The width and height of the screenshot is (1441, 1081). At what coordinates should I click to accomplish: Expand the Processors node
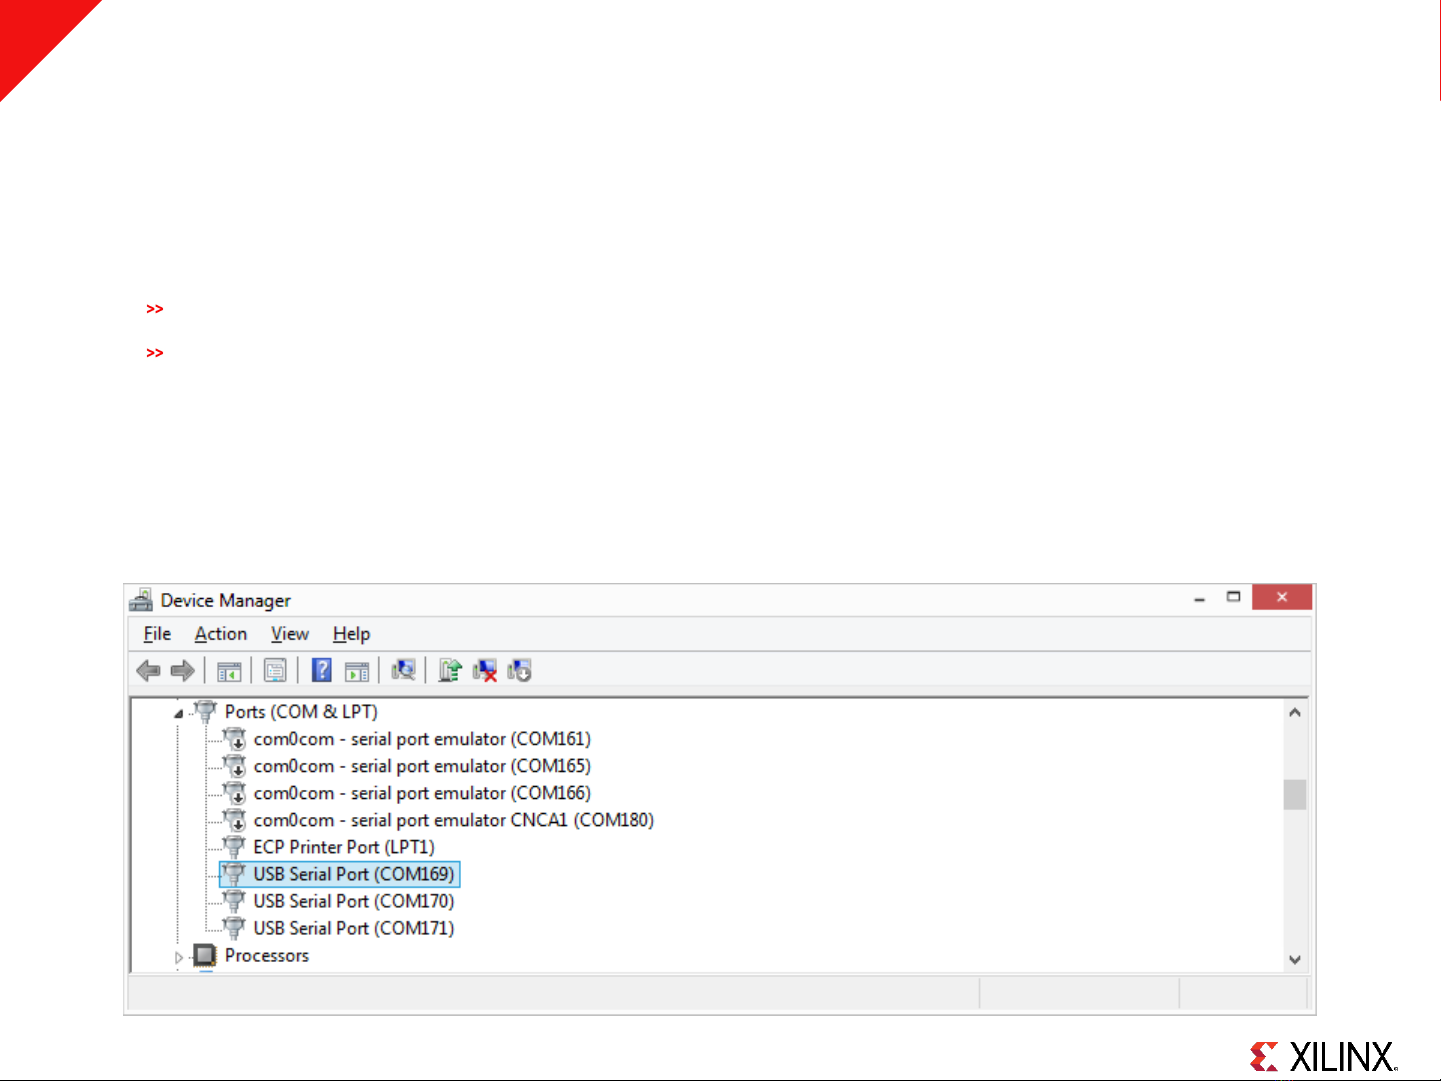pos(179,957)
